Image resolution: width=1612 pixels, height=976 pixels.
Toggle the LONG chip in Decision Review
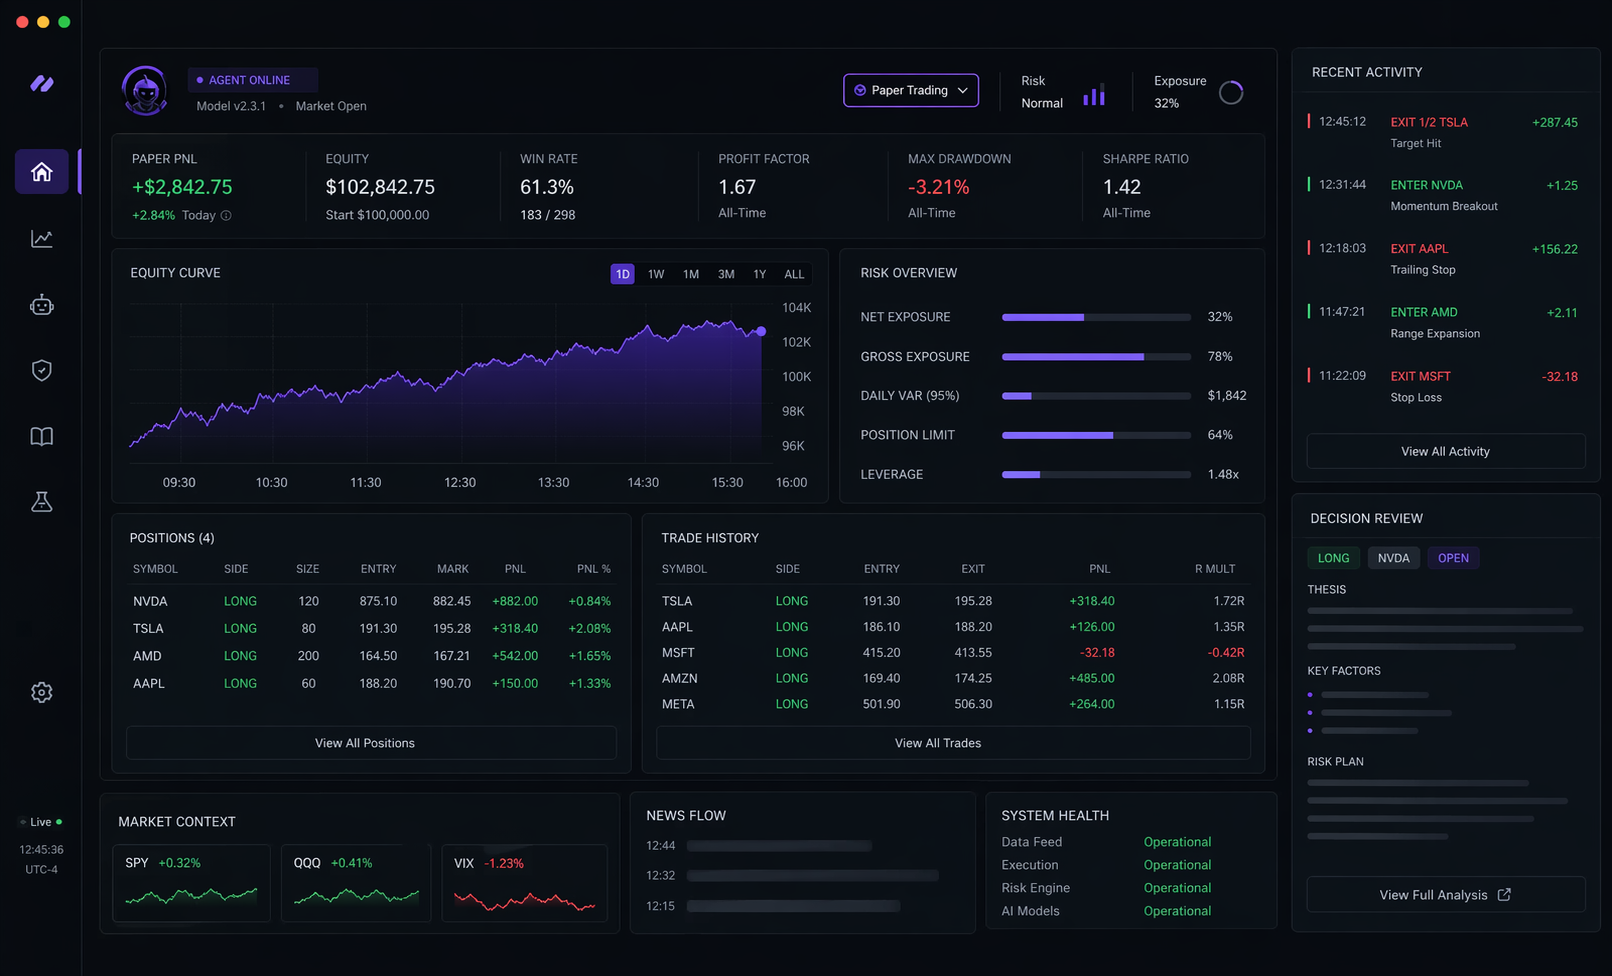pos(1333,558)
